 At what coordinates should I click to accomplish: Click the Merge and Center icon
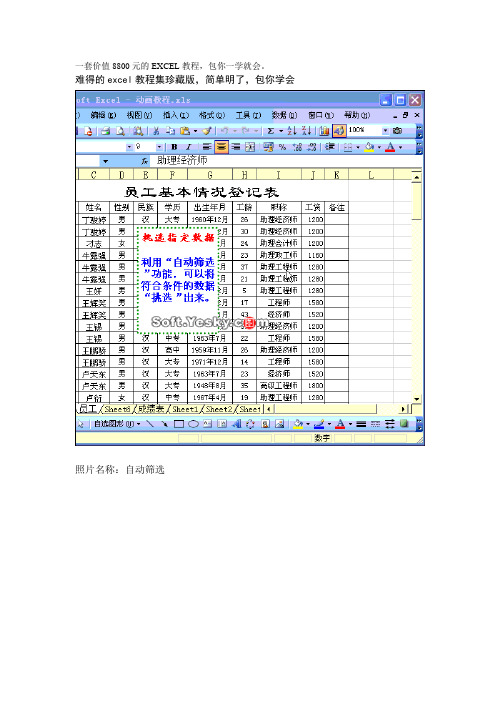pos(250,147)
